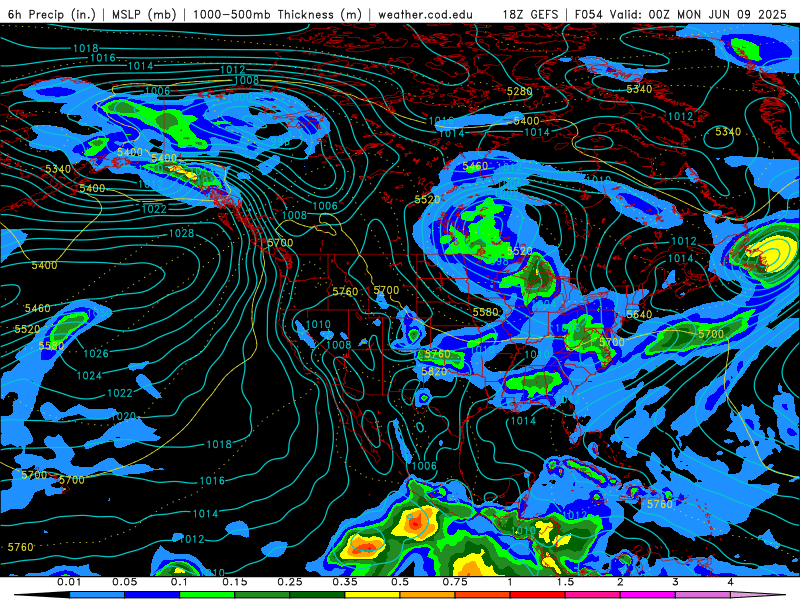Click the '6h Precip (in.)' title text

52,14
